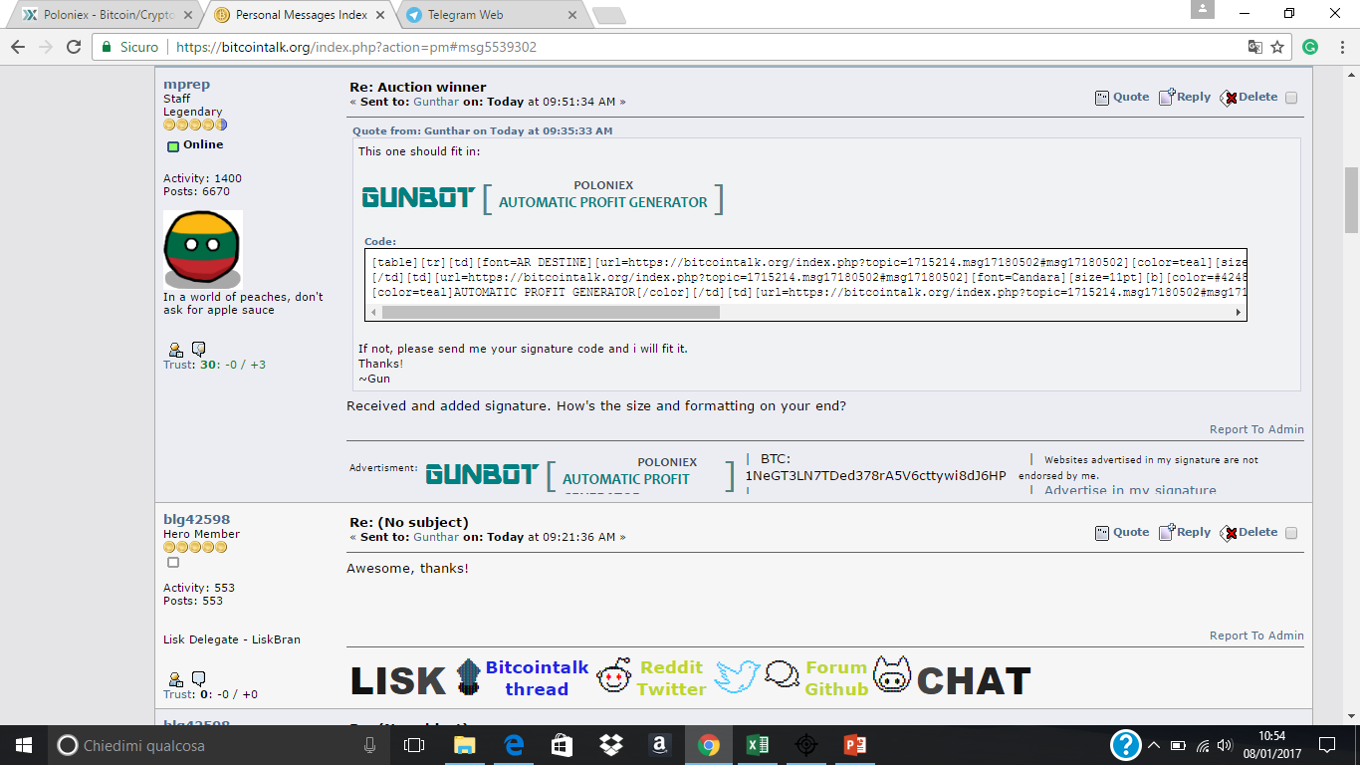This screenshot has height=765, width=1360.
Task: Open blg42598's Trust rating link
Action: click(178, 694)
